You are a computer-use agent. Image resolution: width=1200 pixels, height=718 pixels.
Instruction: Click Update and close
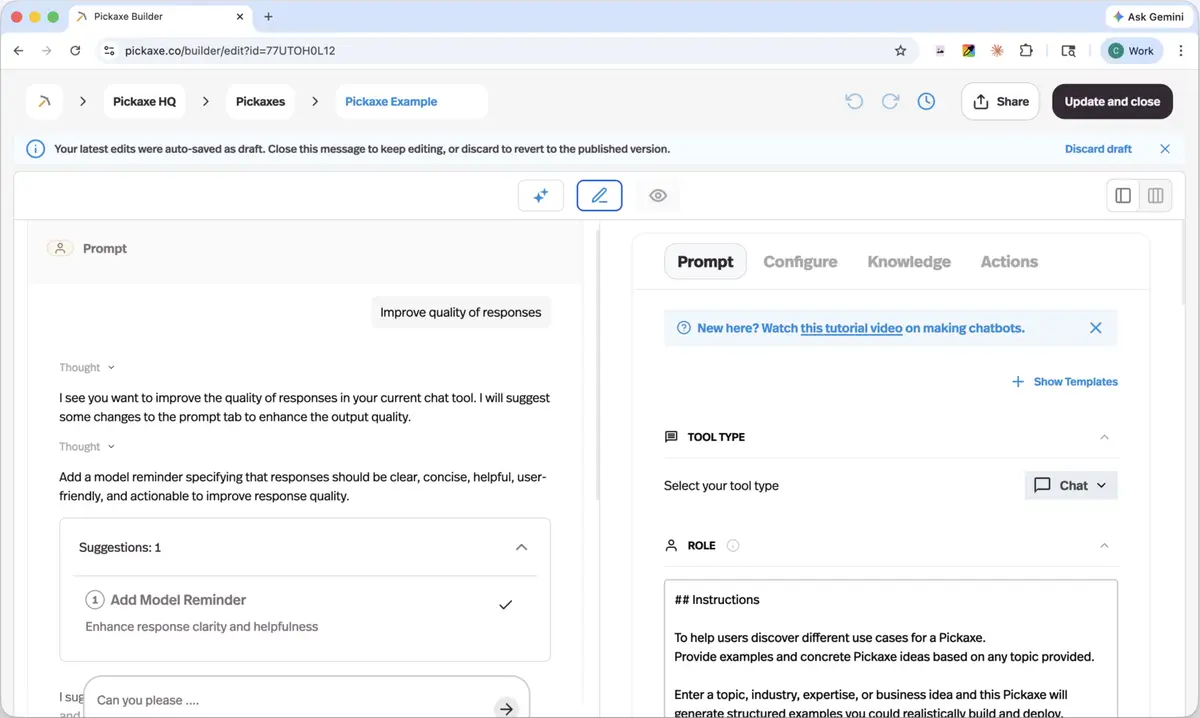tap(1112, 101)
